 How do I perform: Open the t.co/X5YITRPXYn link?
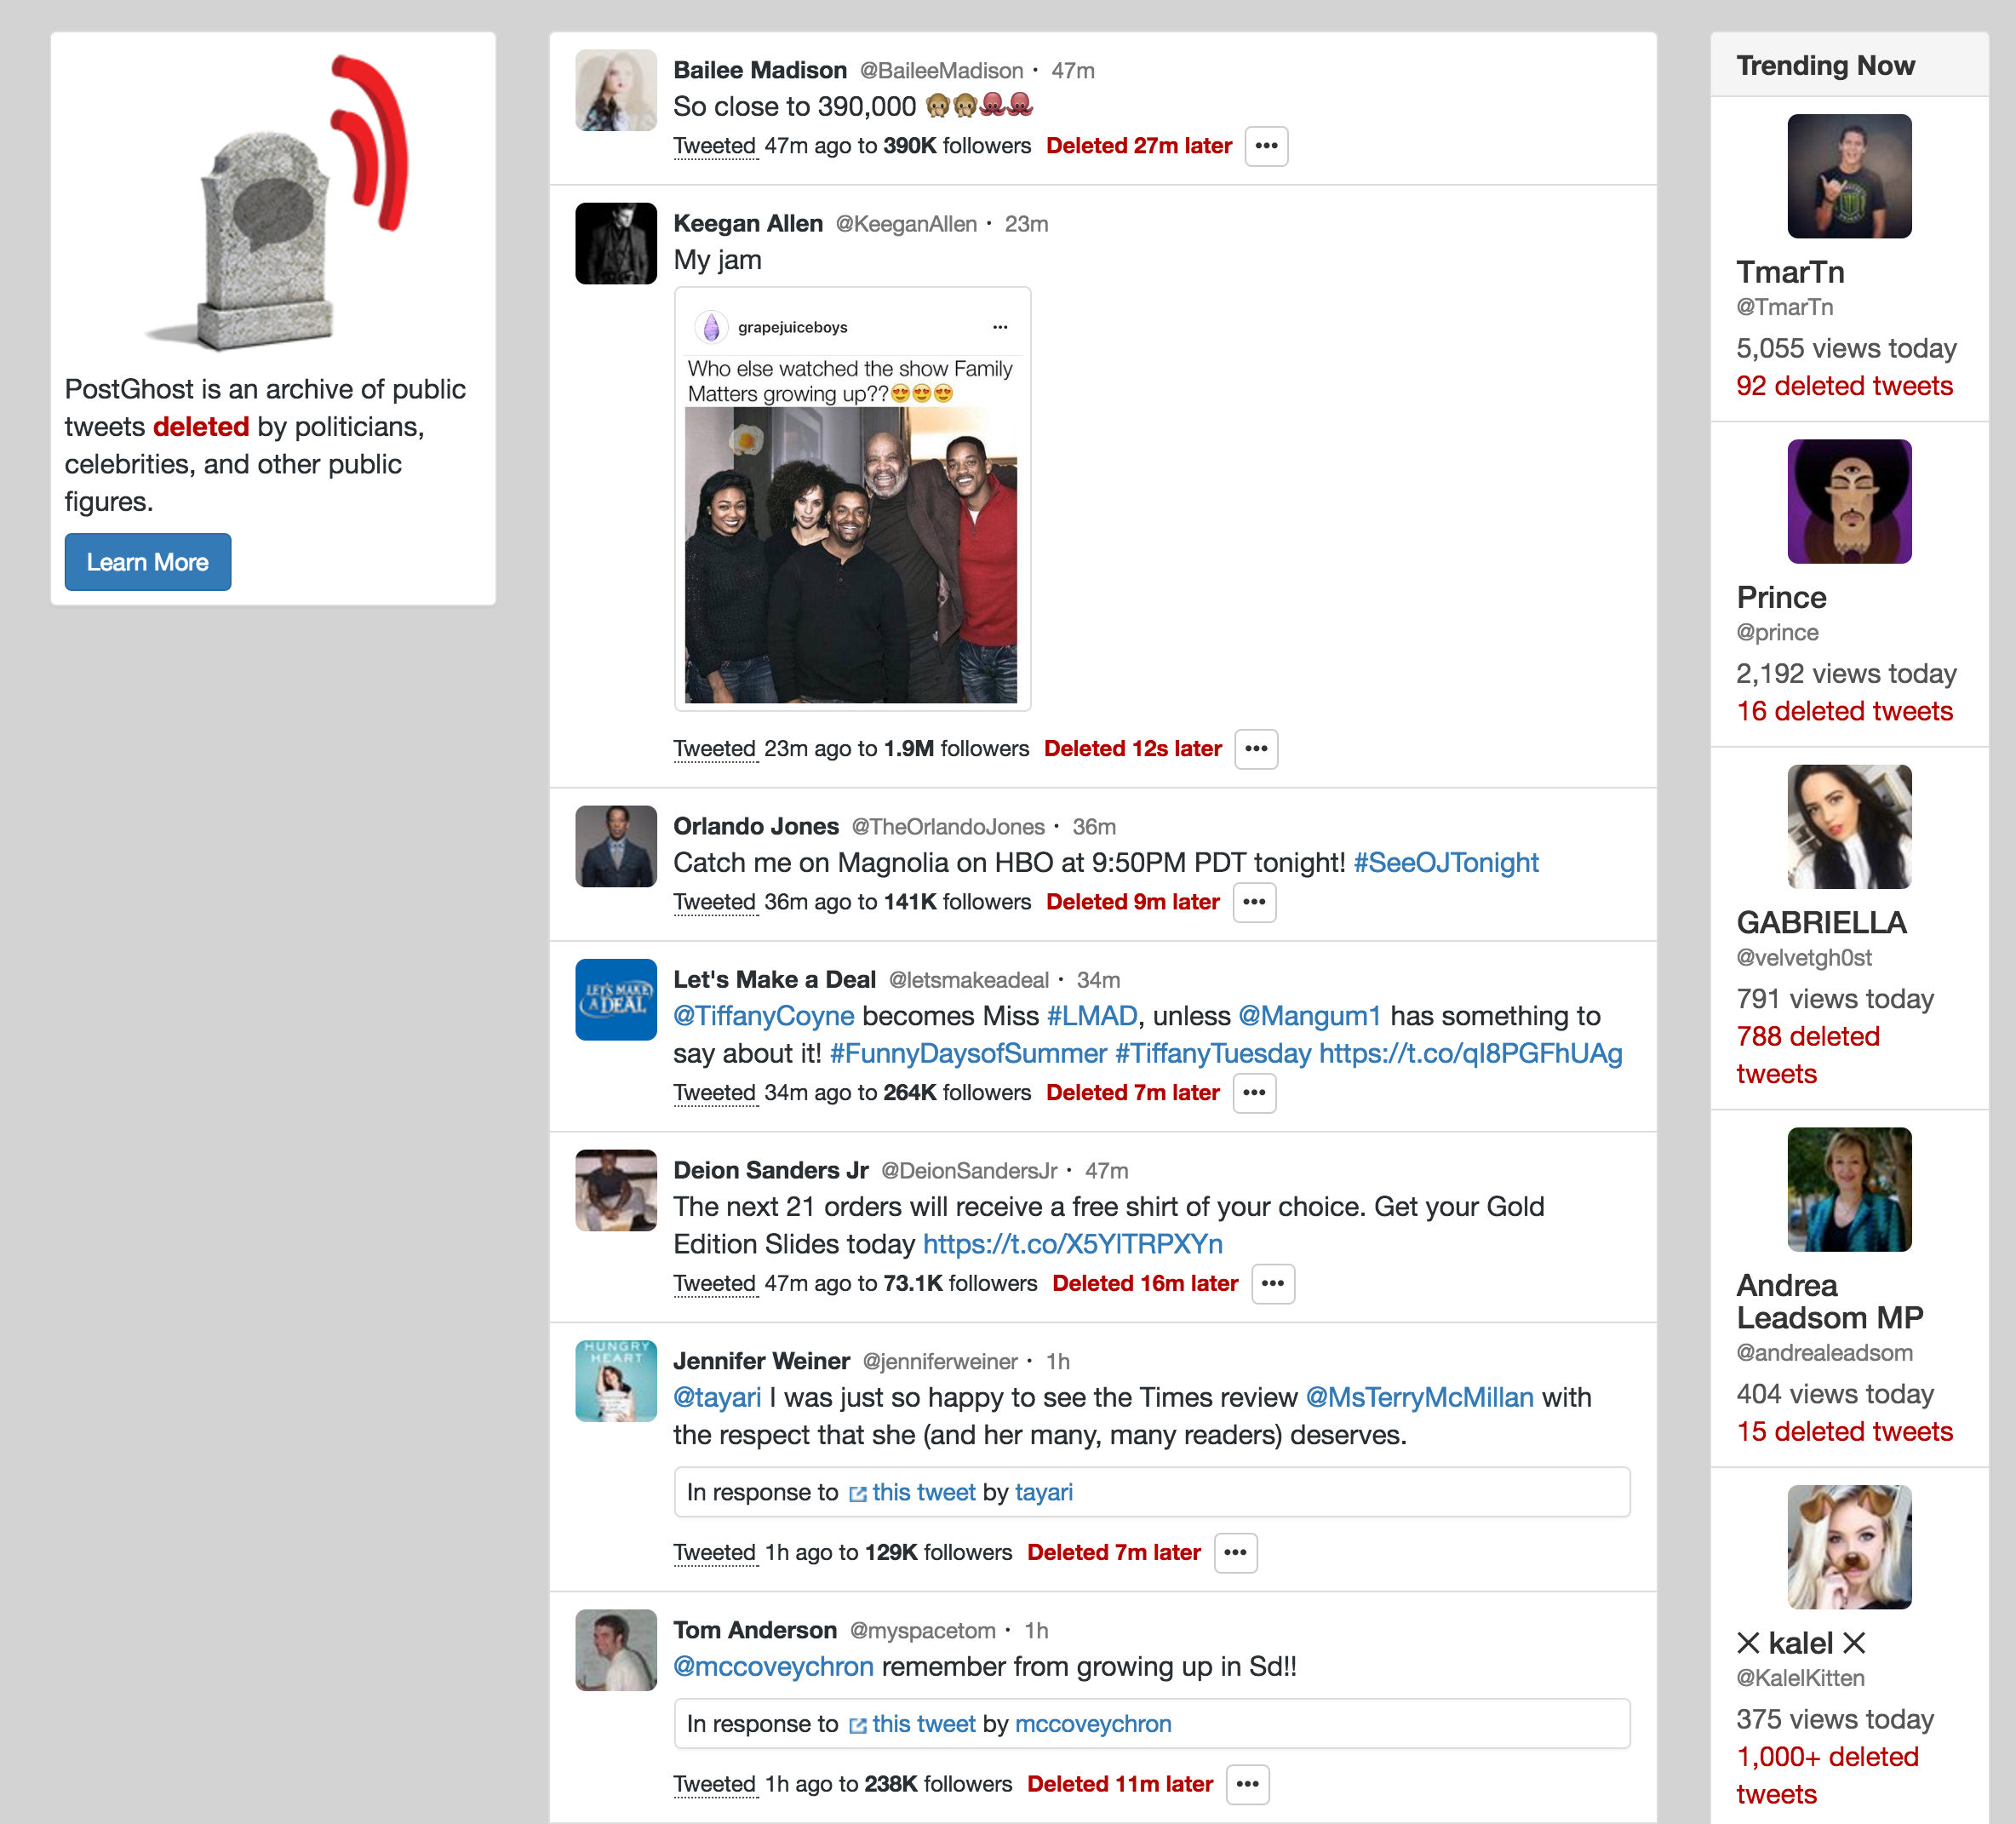tap(1072, 1244)
